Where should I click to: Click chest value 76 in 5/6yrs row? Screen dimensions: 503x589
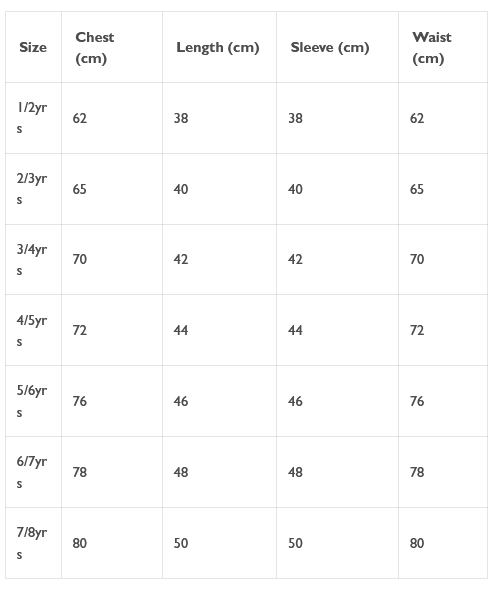tap(80, 401)
